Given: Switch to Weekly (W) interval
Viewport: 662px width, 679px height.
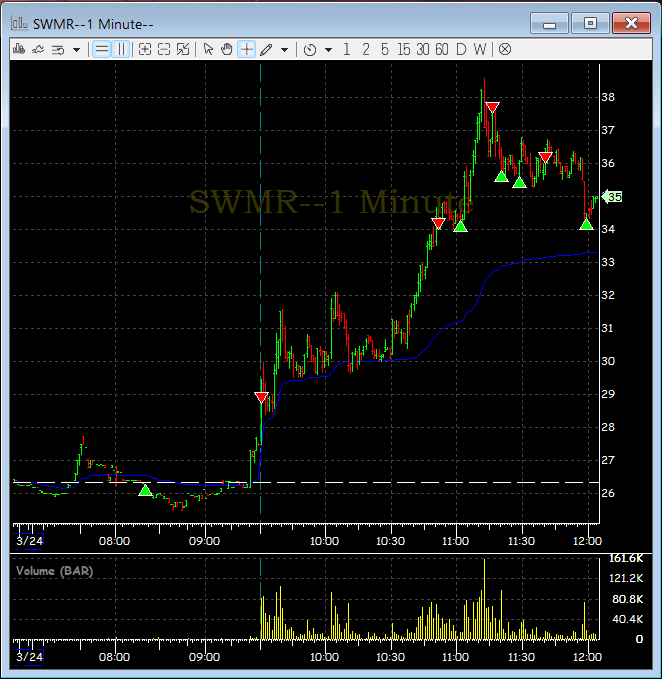Looking at the screenshot, I should tap(480, 49).
